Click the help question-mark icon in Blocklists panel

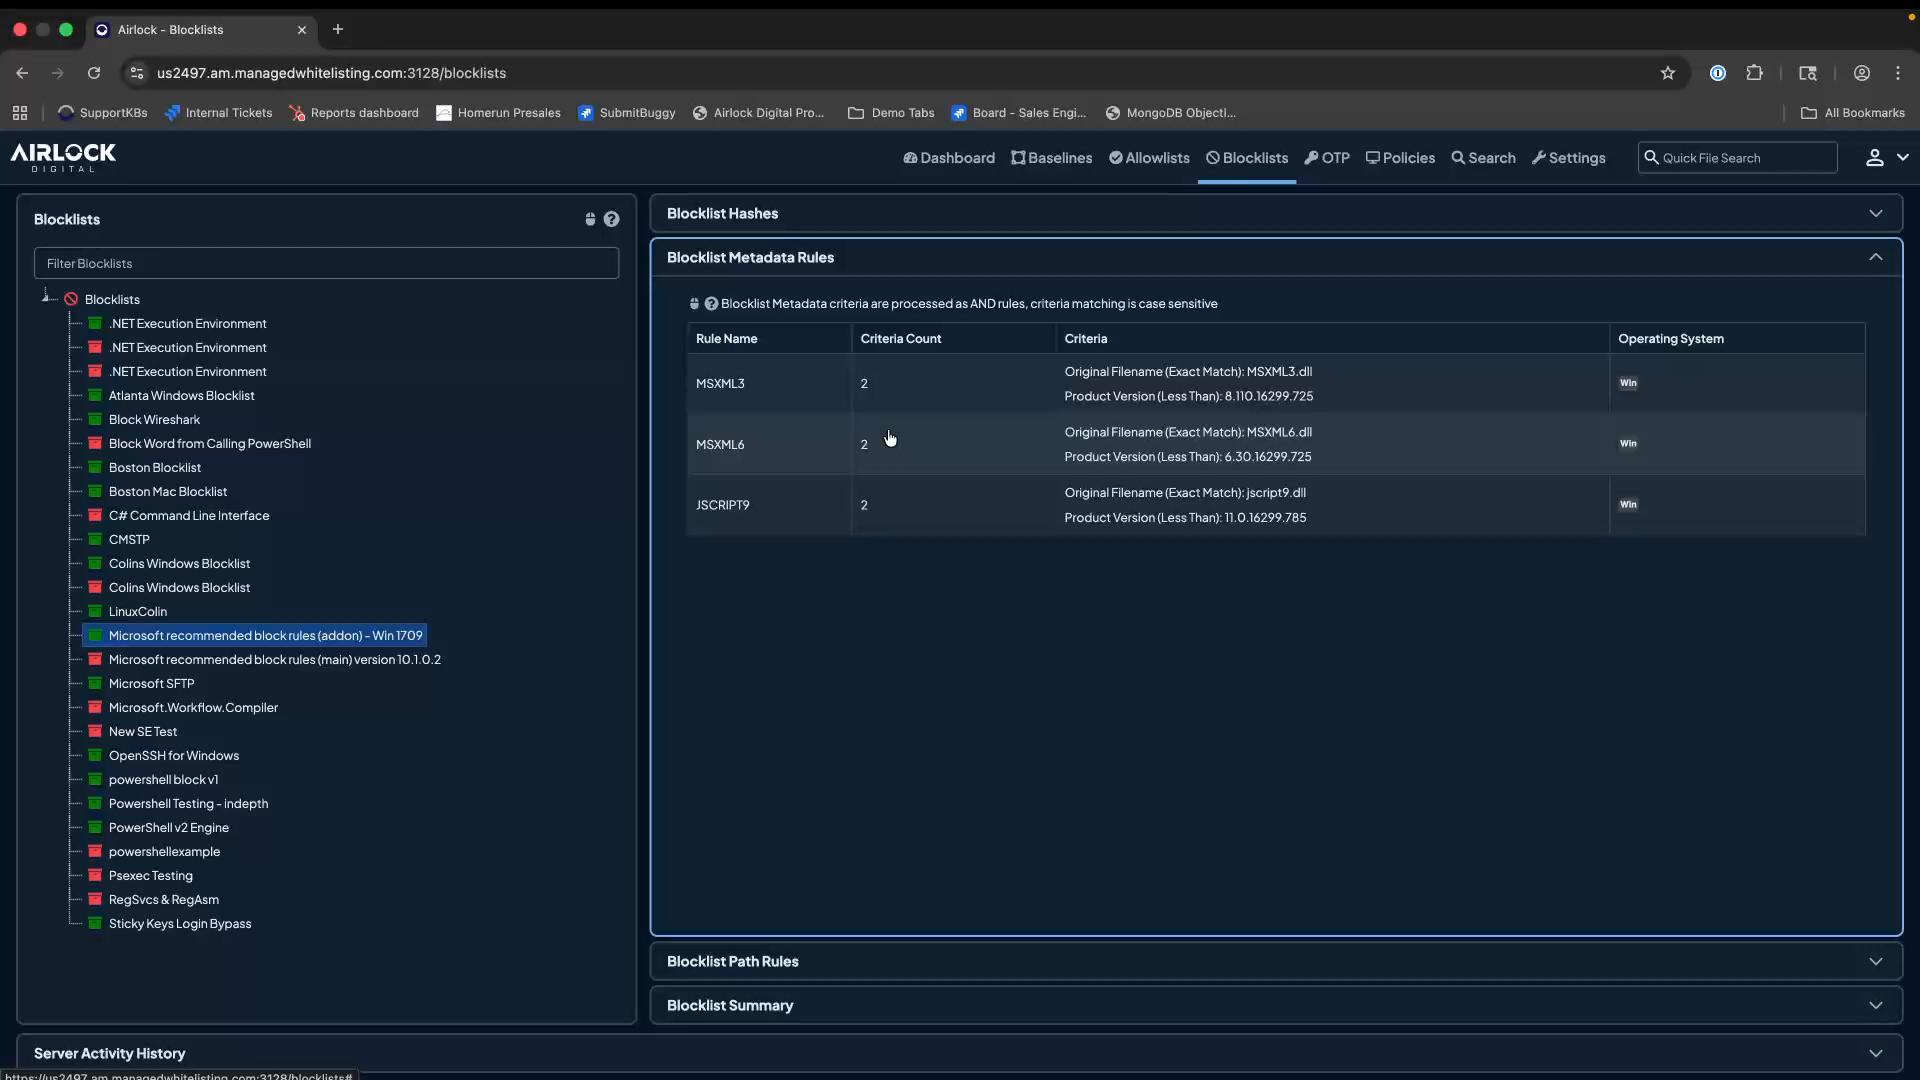[x=612, y=219]
